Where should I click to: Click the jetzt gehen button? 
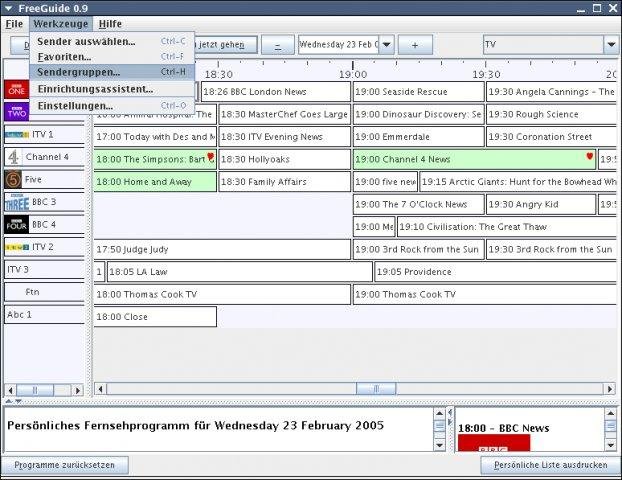coord(225,44)
